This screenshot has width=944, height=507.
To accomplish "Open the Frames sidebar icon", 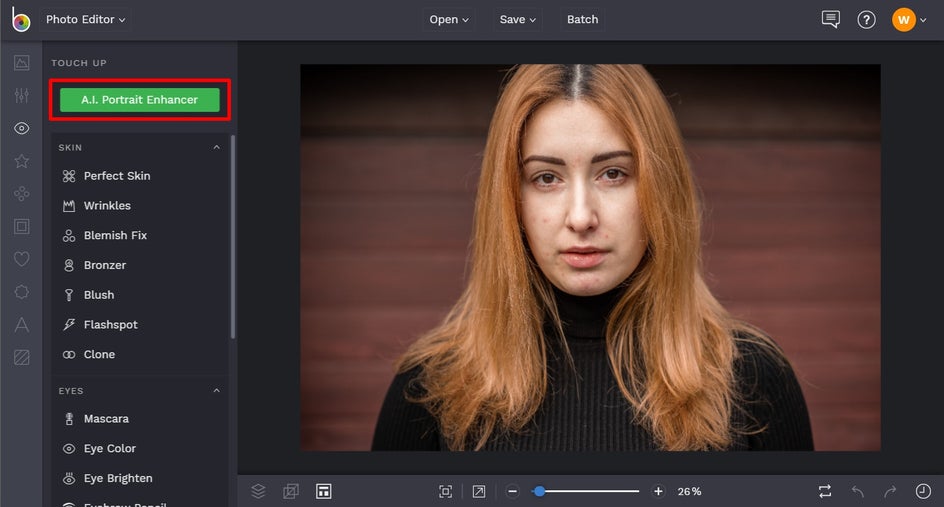I will coord(22,226).
